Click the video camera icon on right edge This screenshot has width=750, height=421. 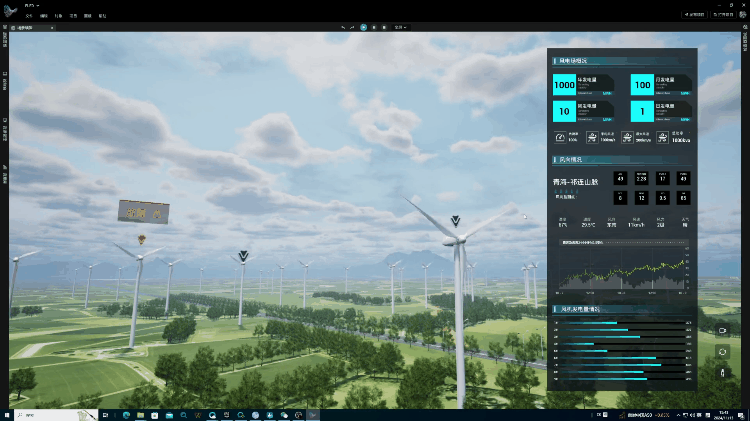(x=722, y=329)
